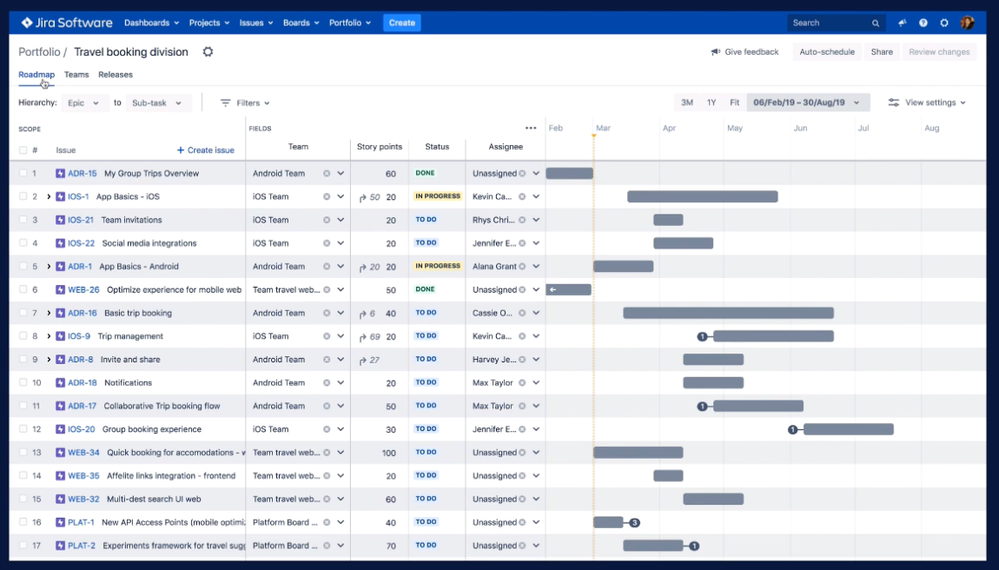Click dependency badge on PLAT-2 bar

click(694, 546)
